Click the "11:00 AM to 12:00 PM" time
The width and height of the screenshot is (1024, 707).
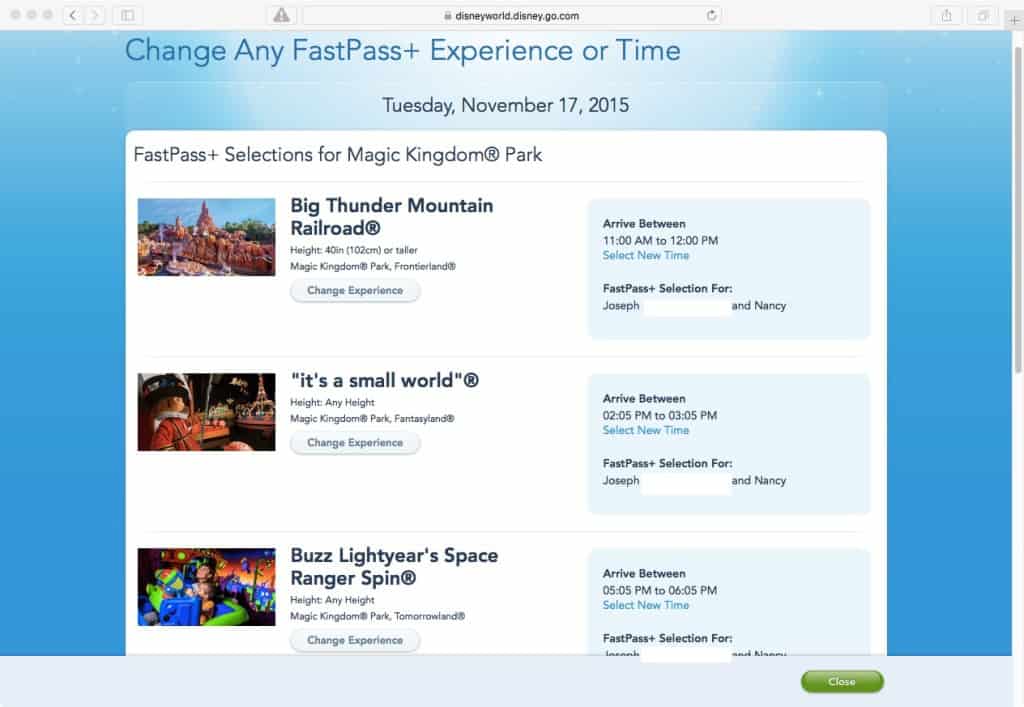click(660, 240)
